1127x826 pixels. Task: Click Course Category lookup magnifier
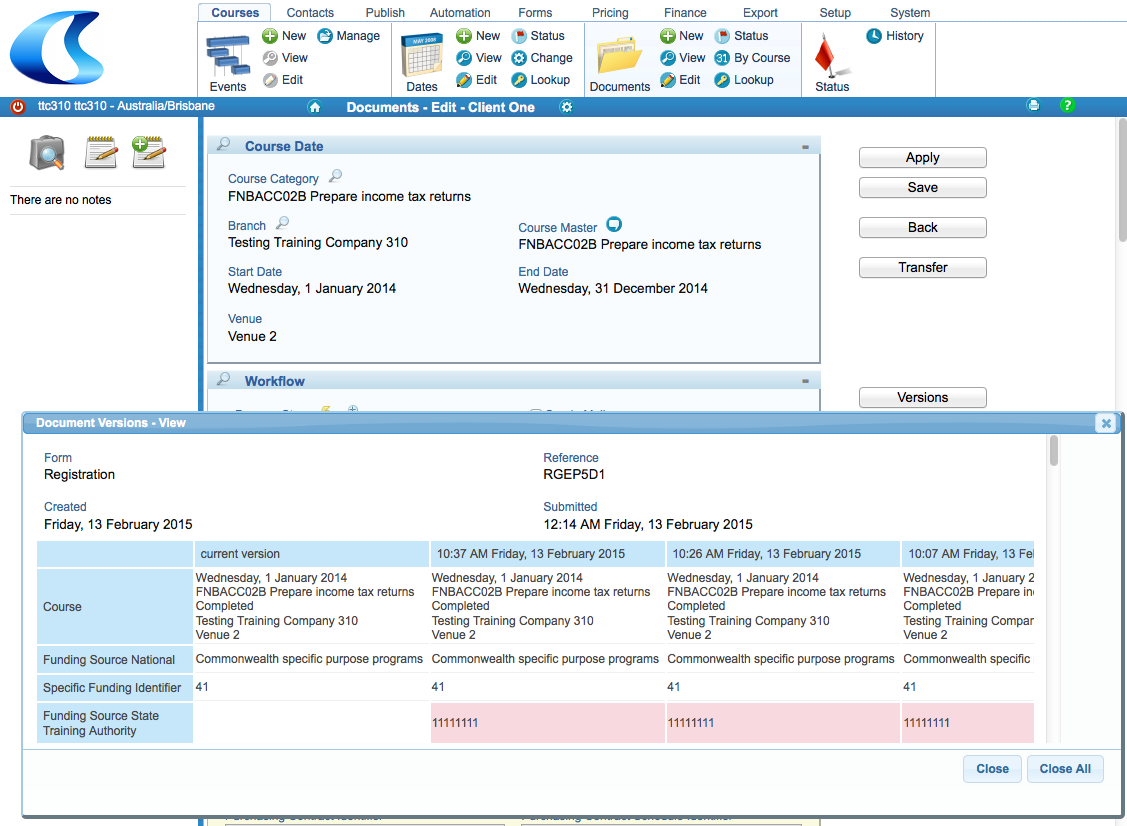point(336,175)
